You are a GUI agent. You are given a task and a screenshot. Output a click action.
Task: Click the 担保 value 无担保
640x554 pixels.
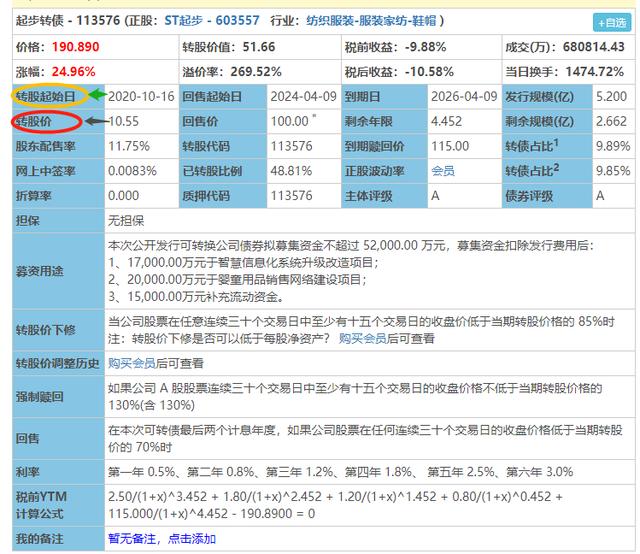(x=126, y=220)
